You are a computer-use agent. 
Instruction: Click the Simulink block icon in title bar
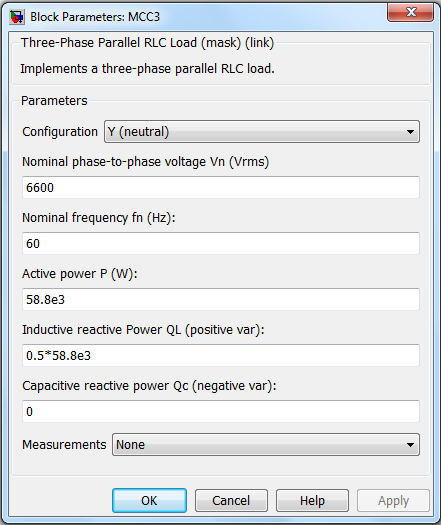coord(17,17)
